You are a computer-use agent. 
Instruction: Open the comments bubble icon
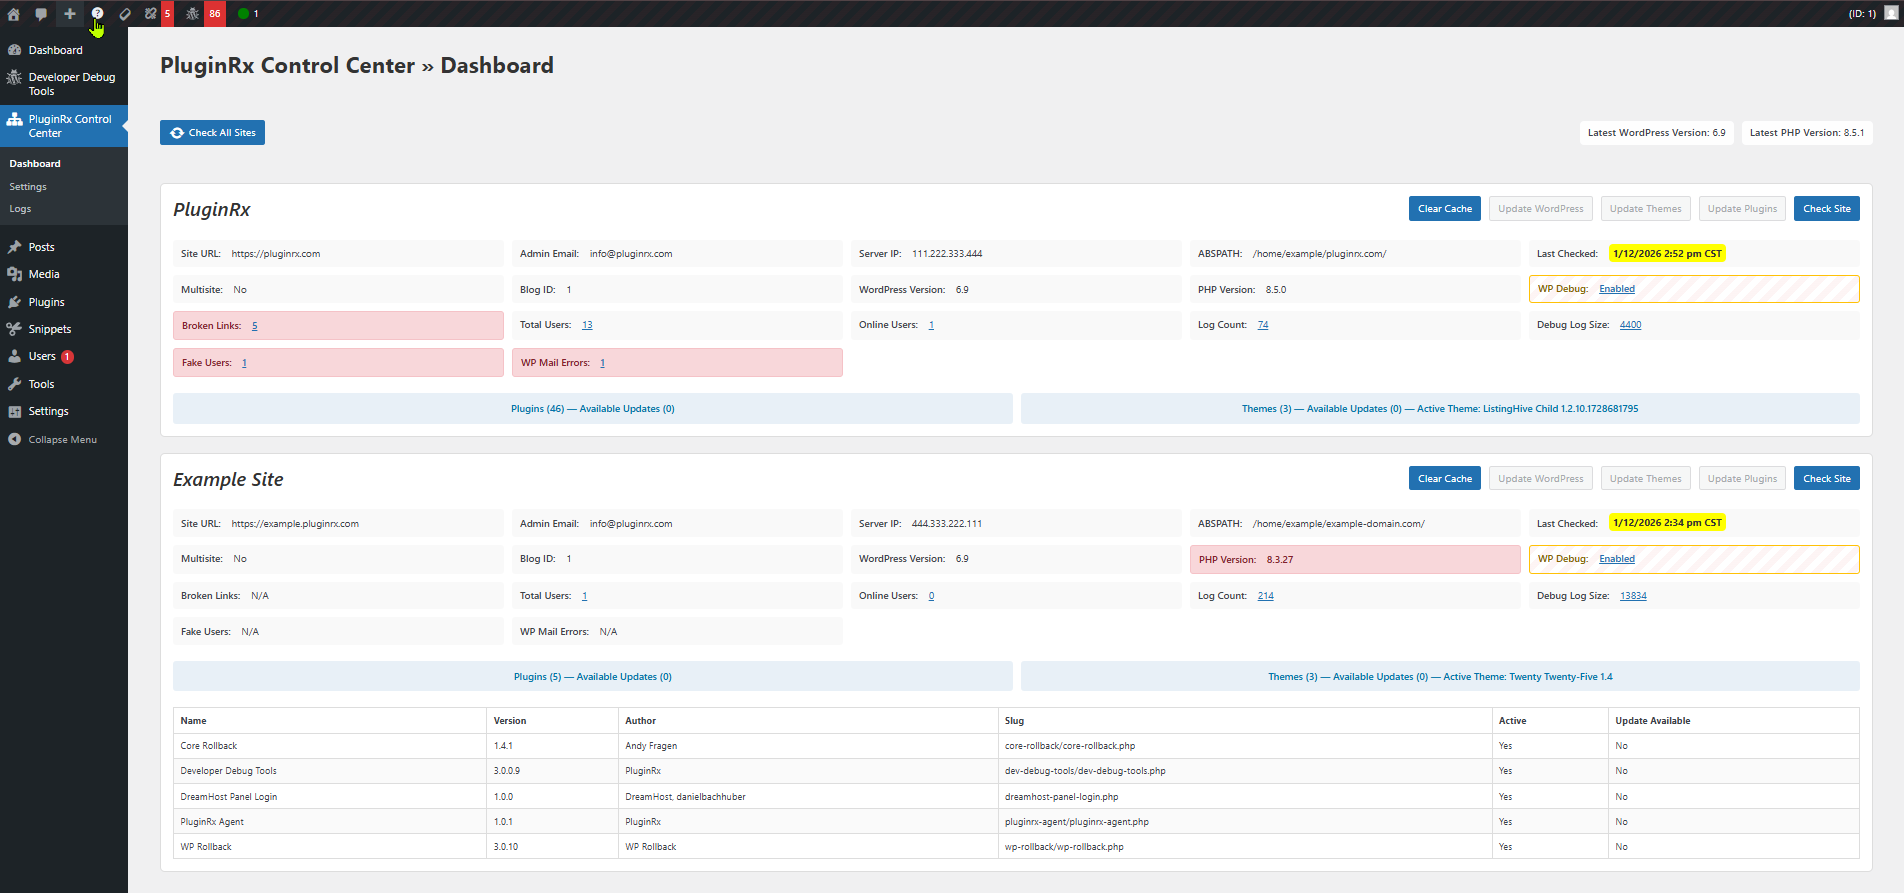coord(41,14)
